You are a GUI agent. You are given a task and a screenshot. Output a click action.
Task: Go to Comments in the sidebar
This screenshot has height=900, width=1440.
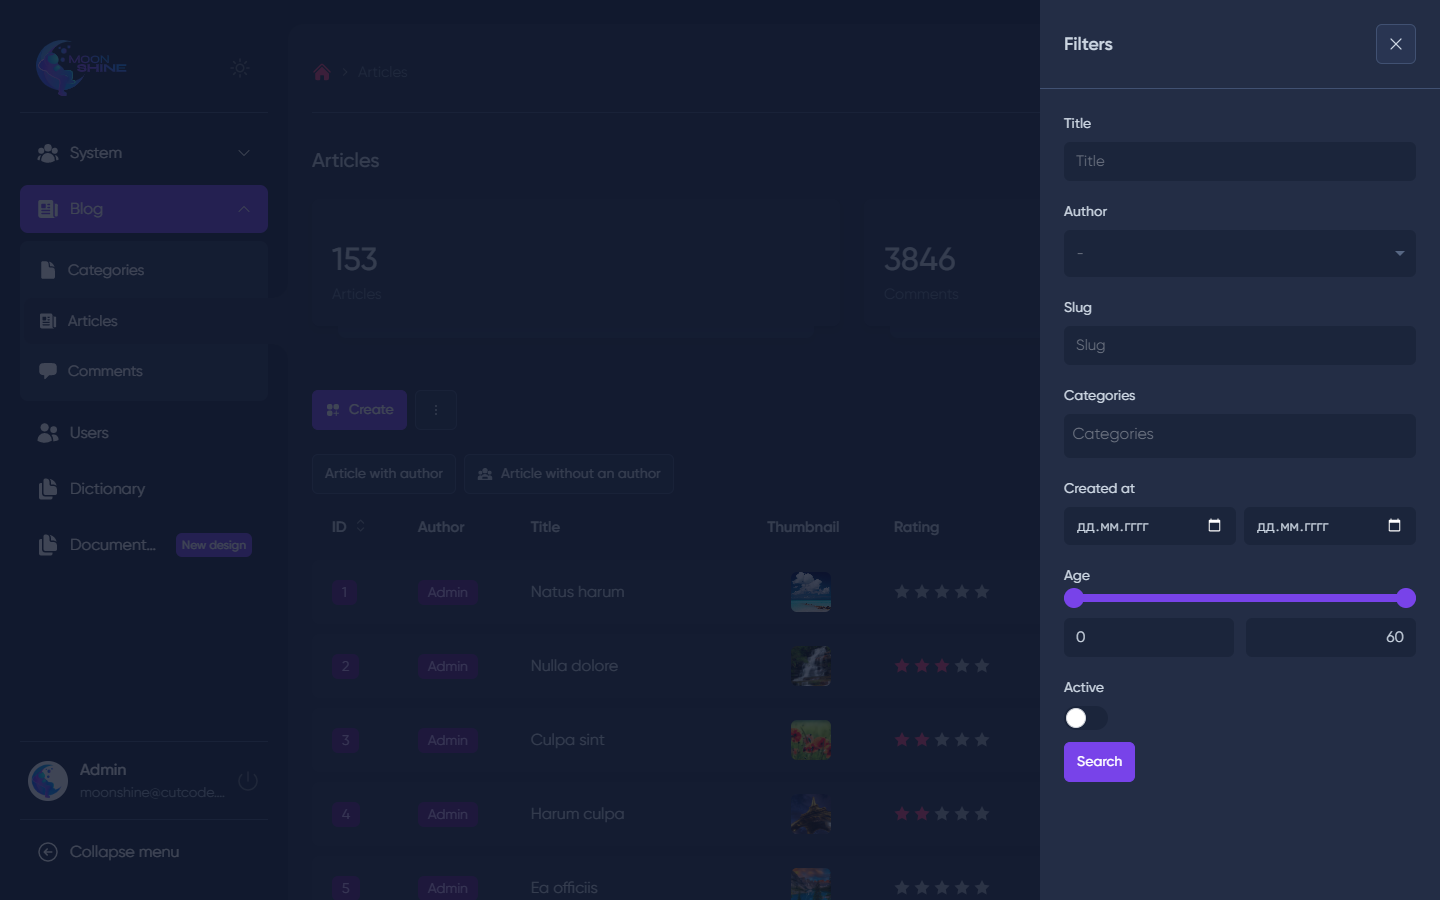(105, 371)
